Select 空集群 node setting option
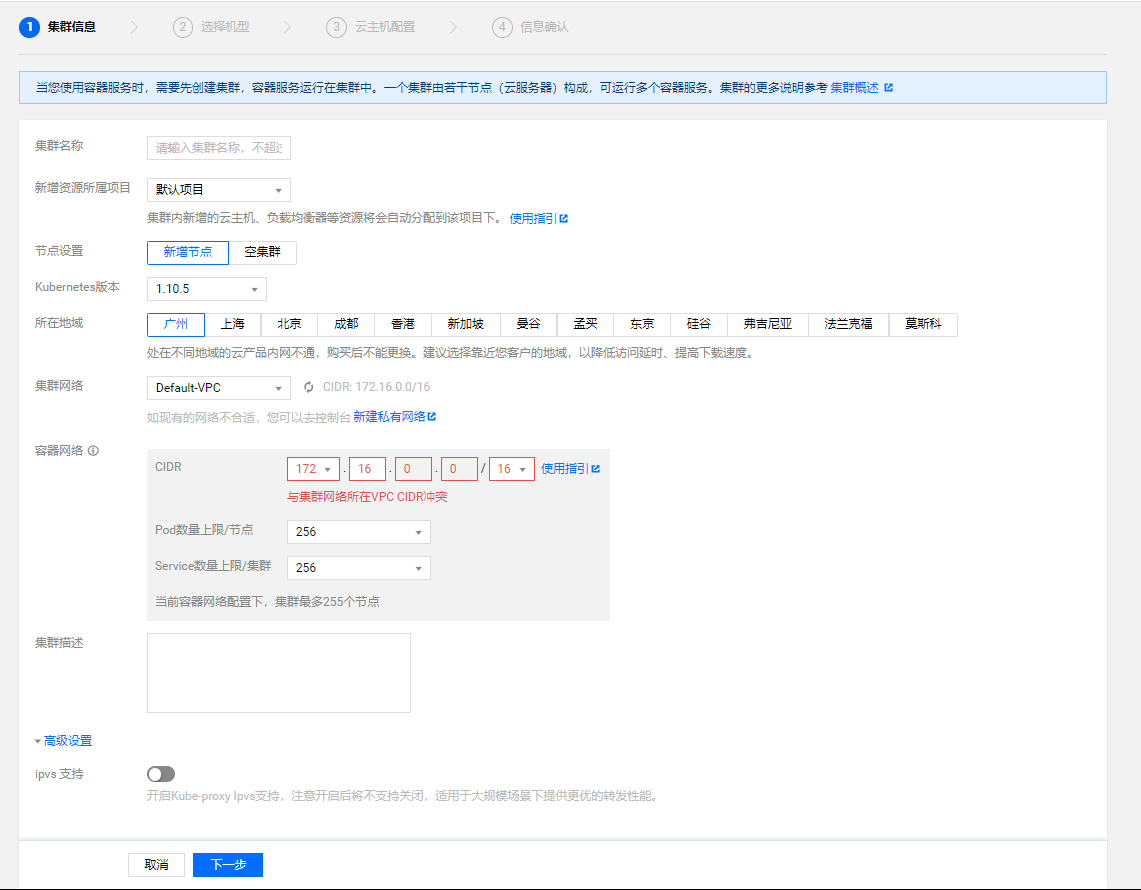Viewport: 1141px width, 890px height. click(263, 252)
